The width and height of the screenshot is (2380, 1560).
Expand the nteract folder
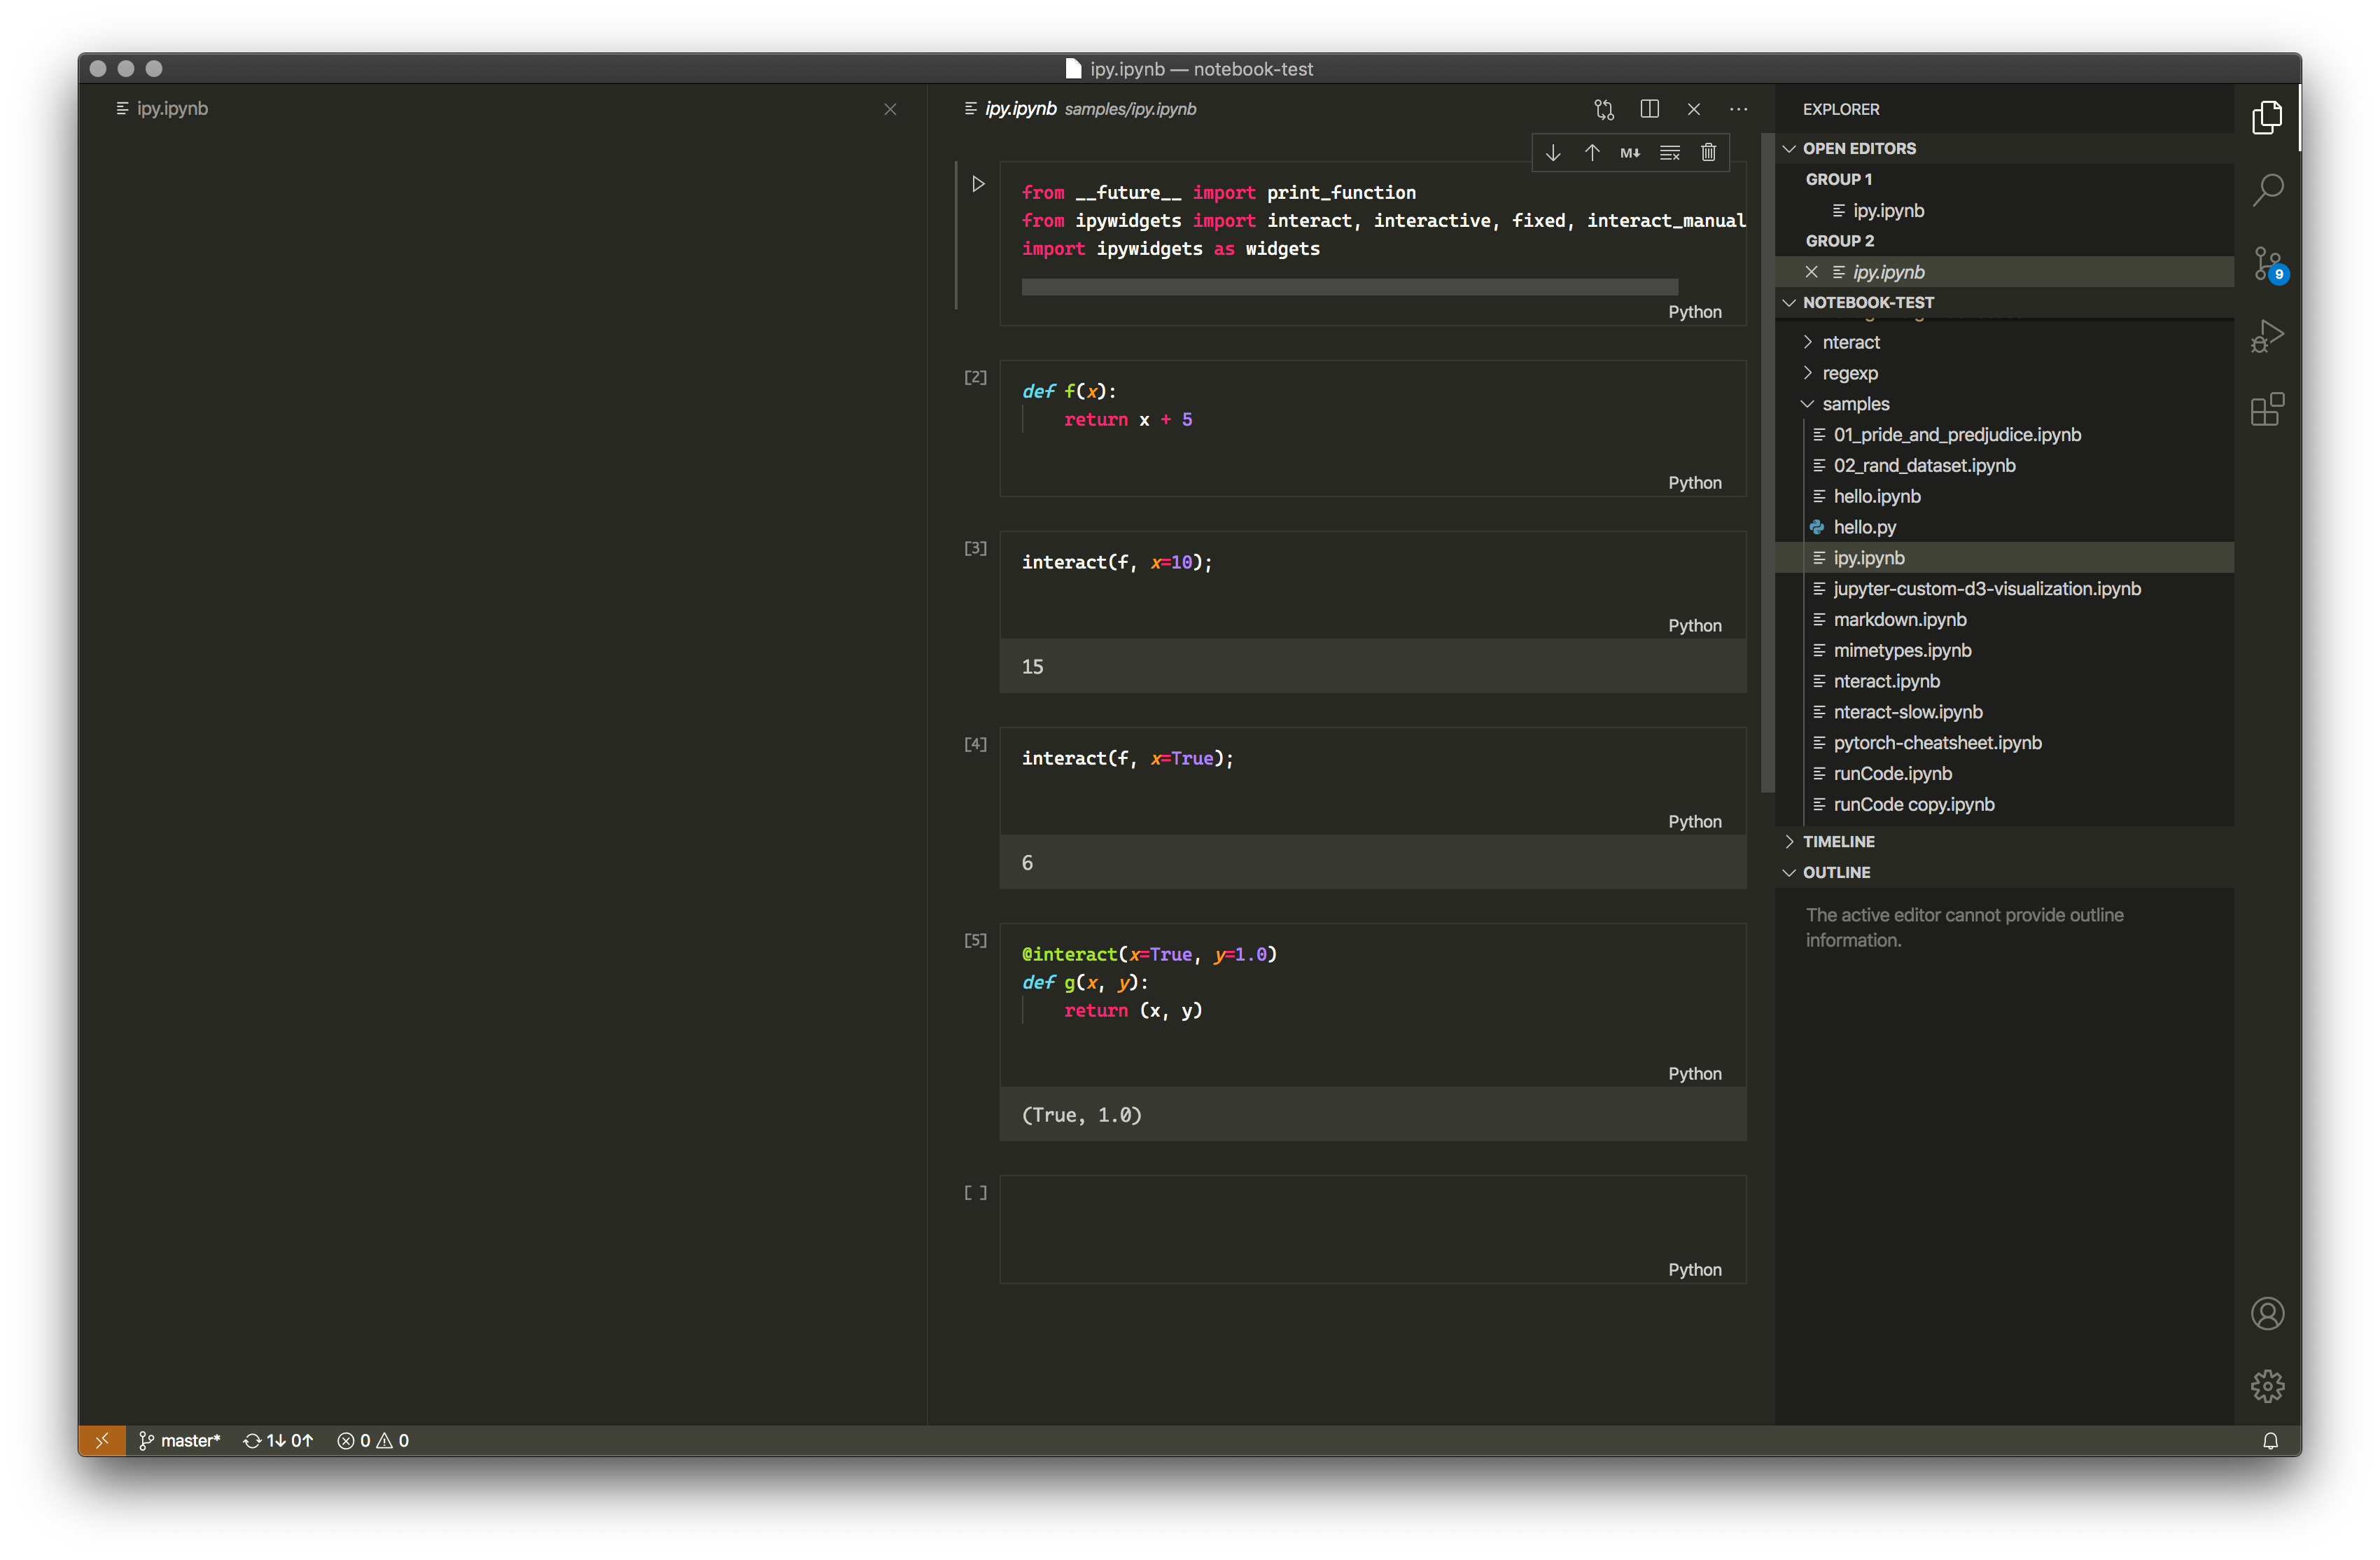coord(1850,342)
